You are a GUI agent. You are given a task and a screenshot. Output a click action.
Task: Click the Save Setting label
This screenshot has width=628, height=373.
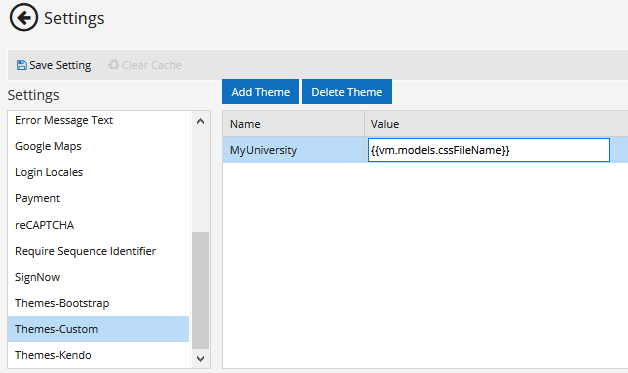60,65
